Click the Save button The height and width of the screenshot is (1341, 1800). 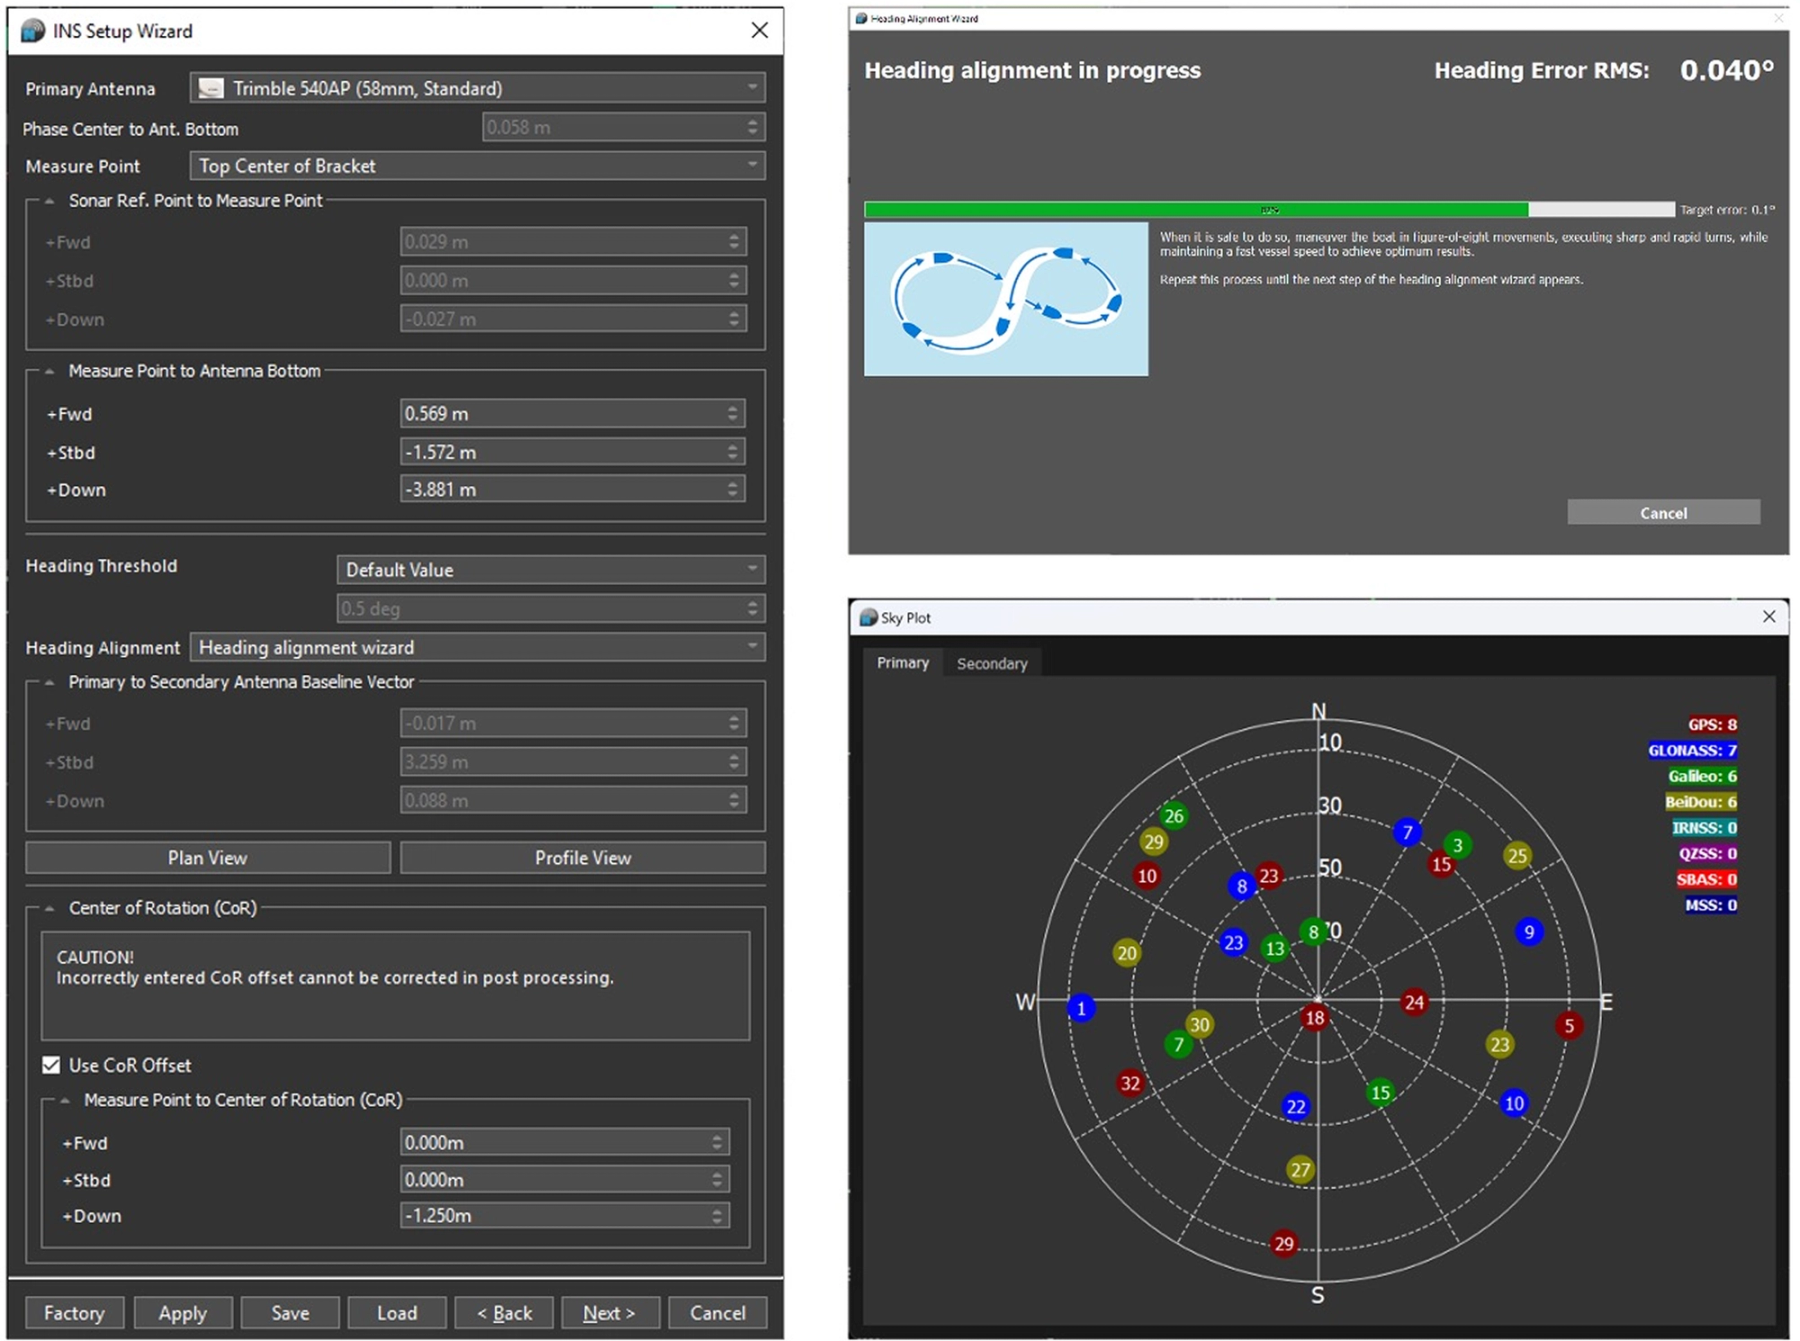click(x=290, y=1313)
